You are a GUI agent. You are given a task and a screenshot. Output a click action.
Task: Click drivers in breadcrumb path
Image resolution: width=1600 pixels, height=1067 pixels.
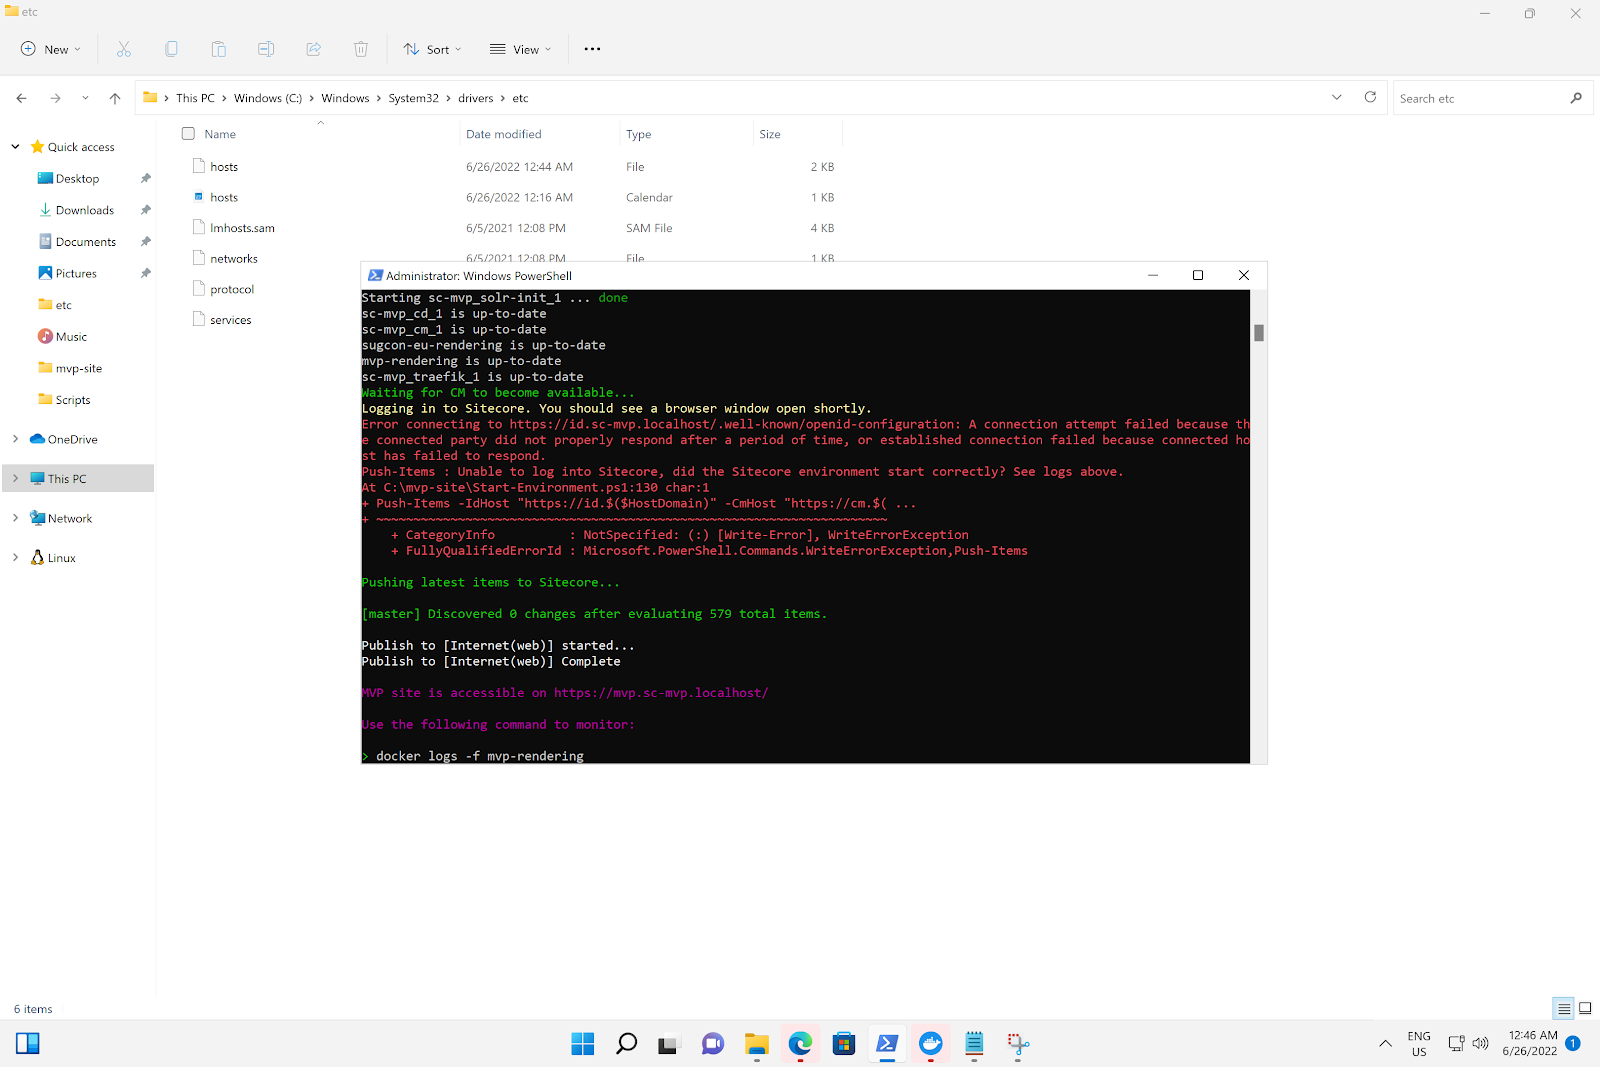click(476, 98)
